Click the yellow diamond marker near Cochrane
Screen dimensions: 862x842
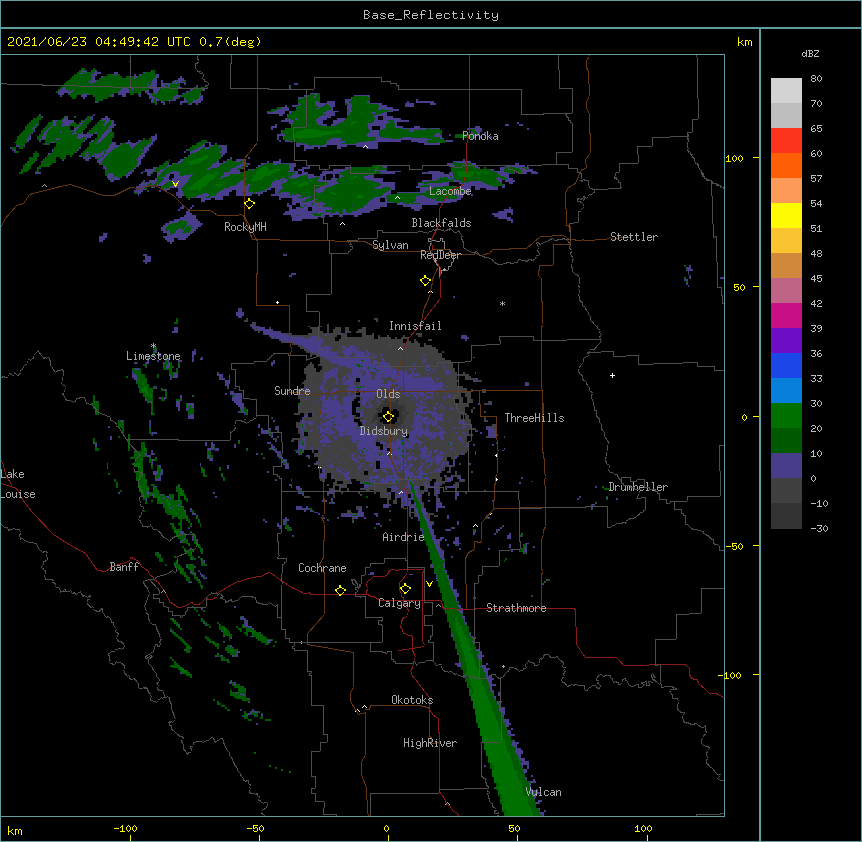pos(340,590)
